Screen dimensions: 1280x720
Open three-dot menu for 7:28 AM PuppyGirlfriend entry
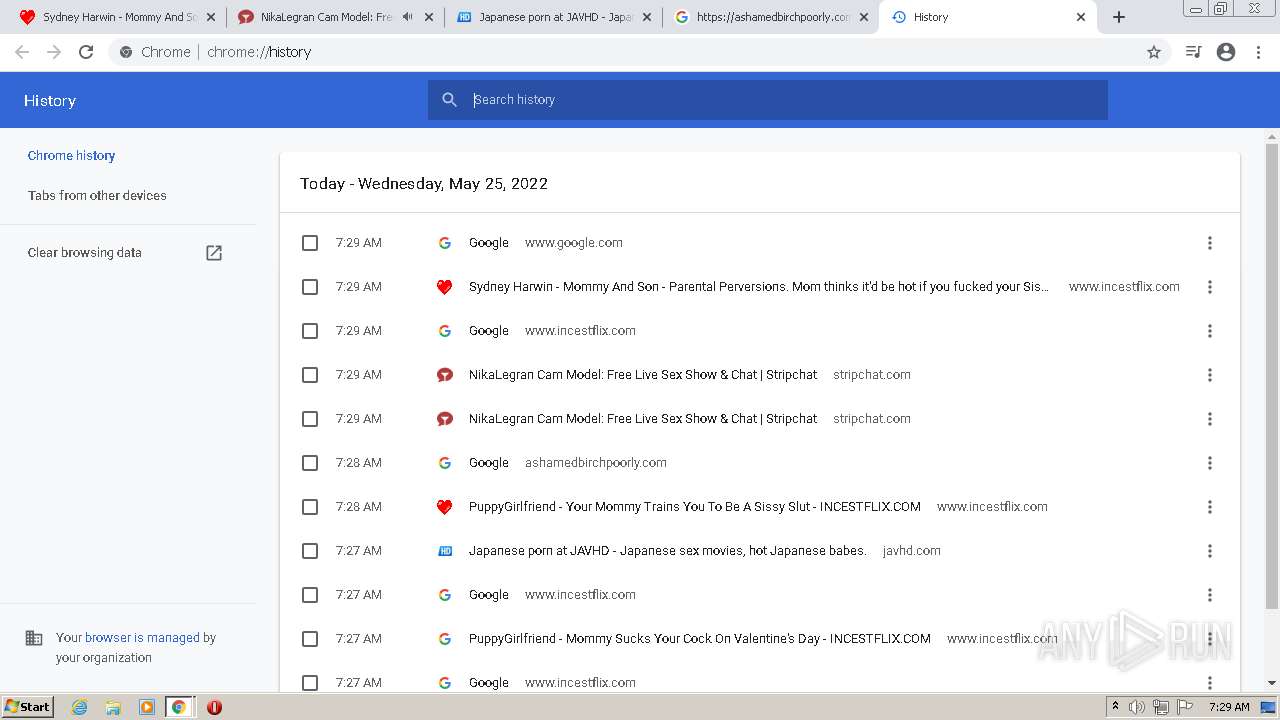(1210, 507)
